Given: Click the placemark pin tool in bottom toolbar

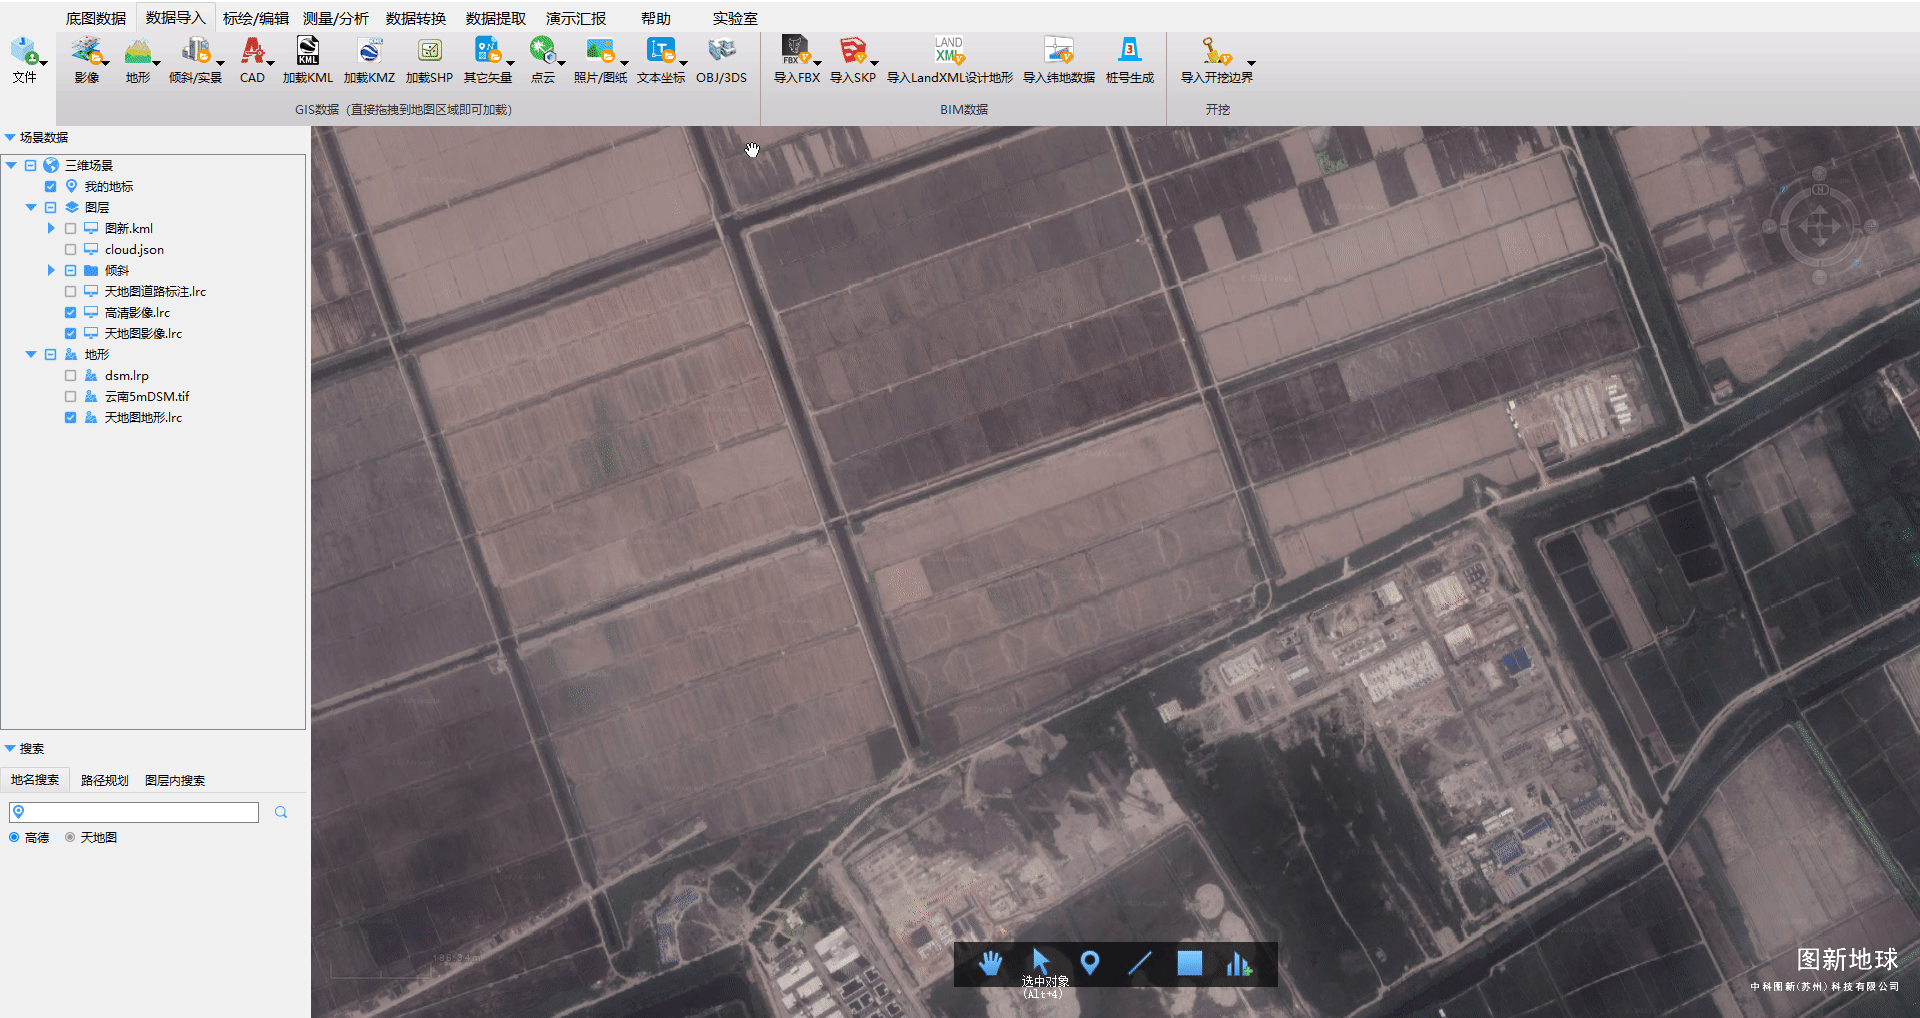Looking at the screenshot, I should tap(1090, 963).
